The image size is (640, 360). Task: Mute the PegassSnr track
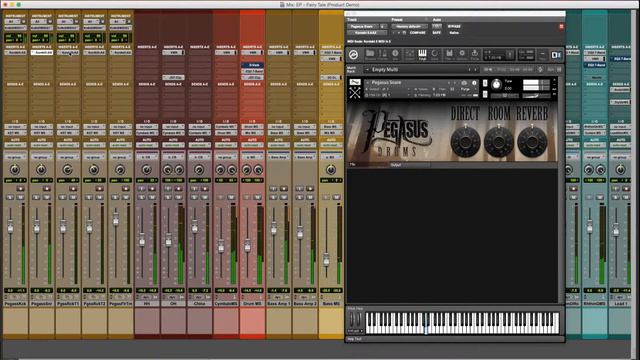point(47,198)
